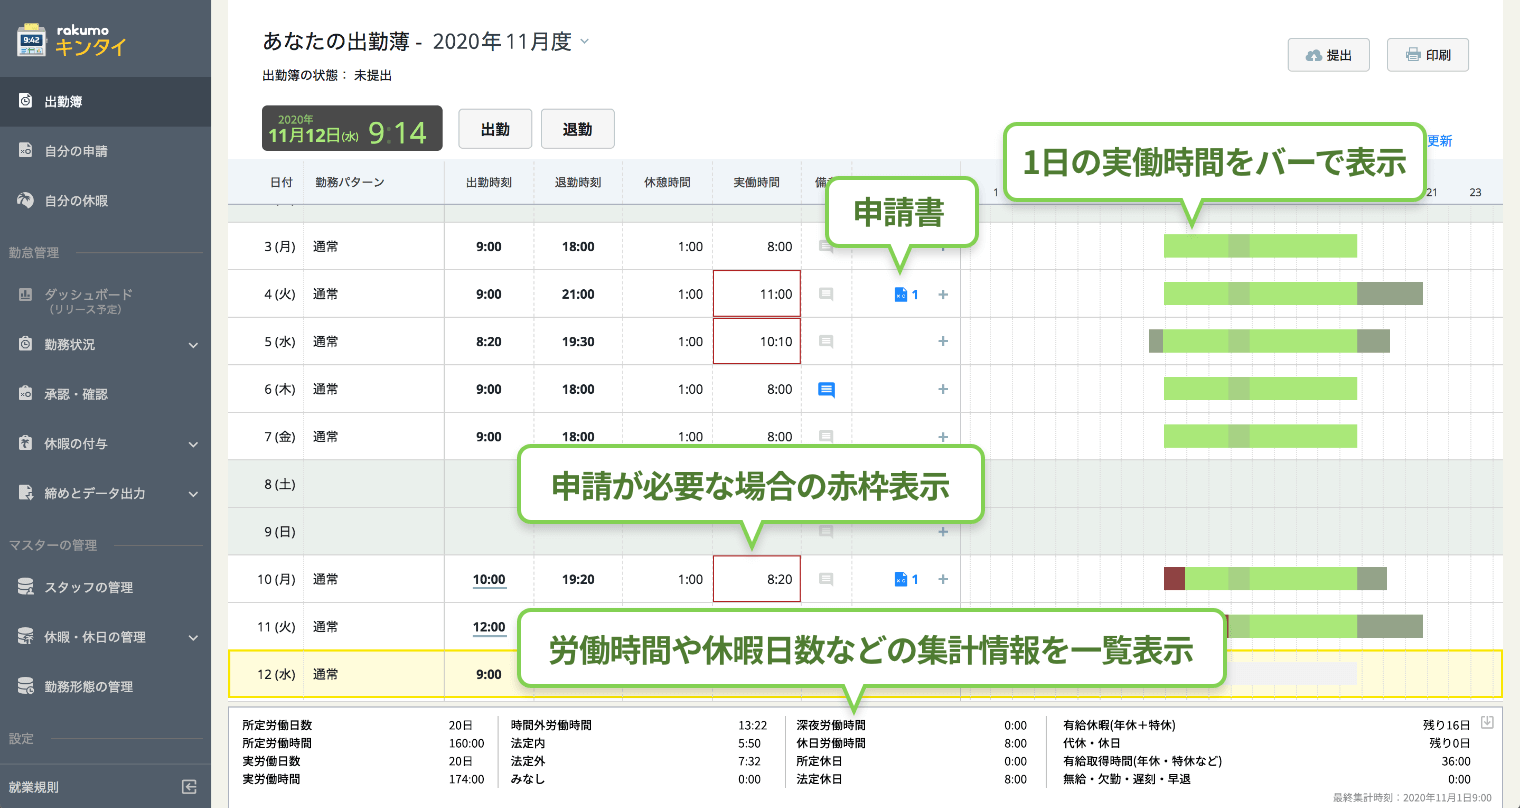Click the underlined 10:00 clock-in time
This screenshot has height=808, width=1520.
(489, 580)
